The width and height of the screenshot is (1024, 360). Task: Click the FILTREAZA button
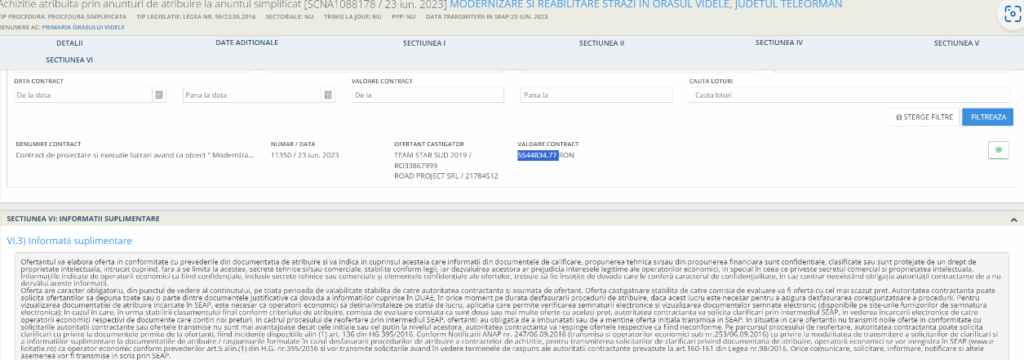click(987, 117)
